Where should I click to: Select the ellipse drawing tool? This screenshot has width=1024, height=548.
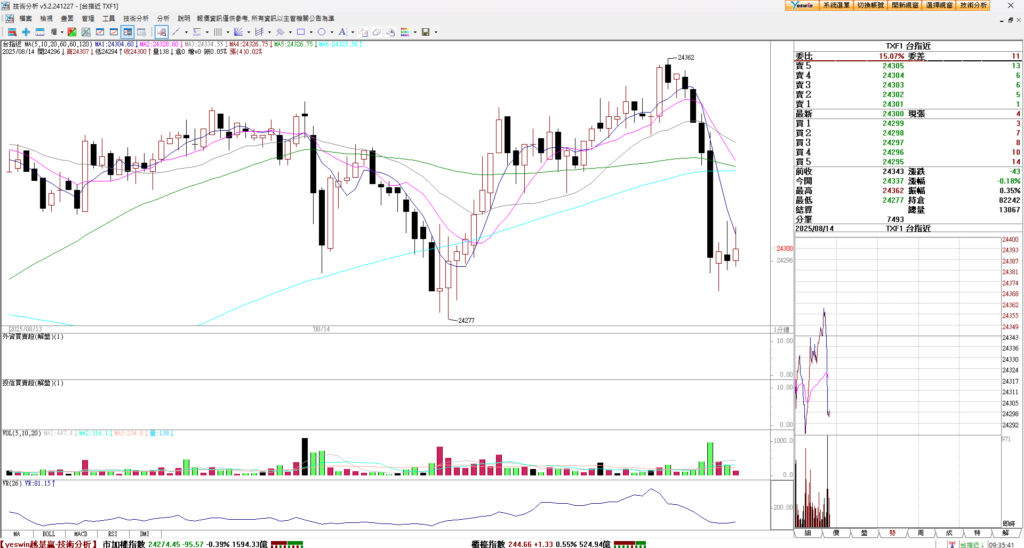pyautogui.click(x=321, y=32)
